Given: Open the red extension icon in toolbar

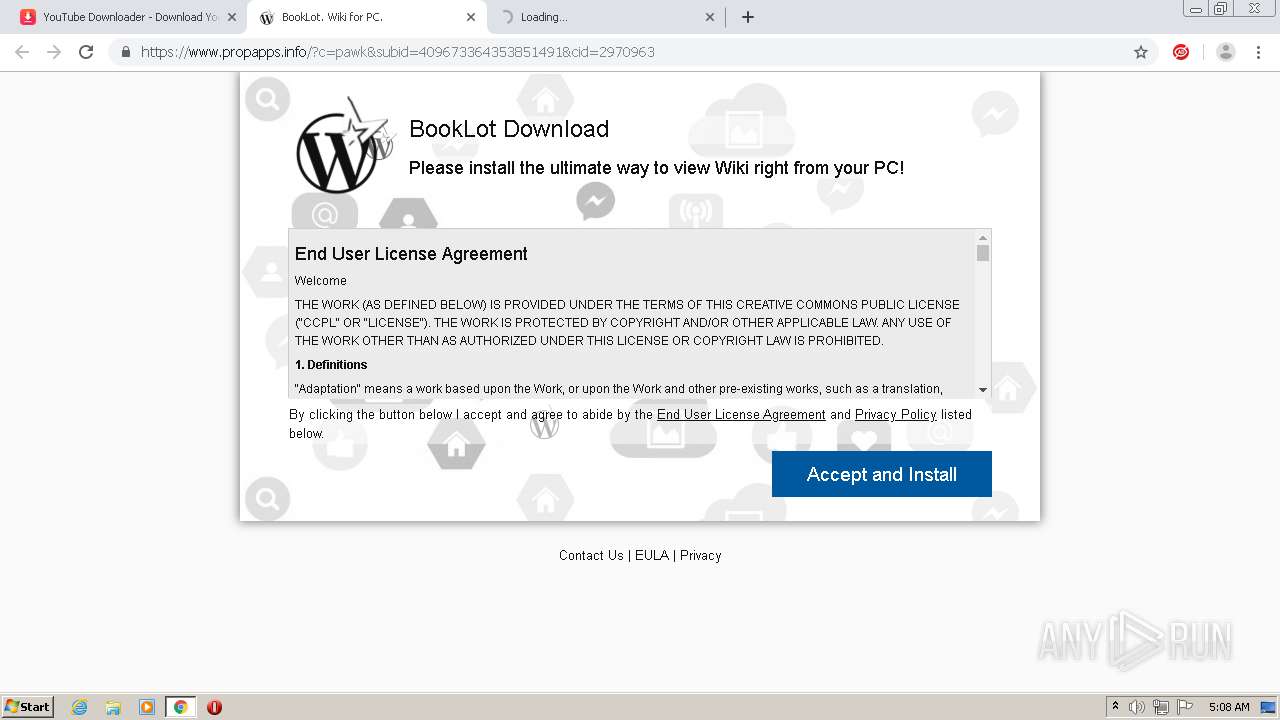Looking at the screenshot, I should tap(1181, 52).
